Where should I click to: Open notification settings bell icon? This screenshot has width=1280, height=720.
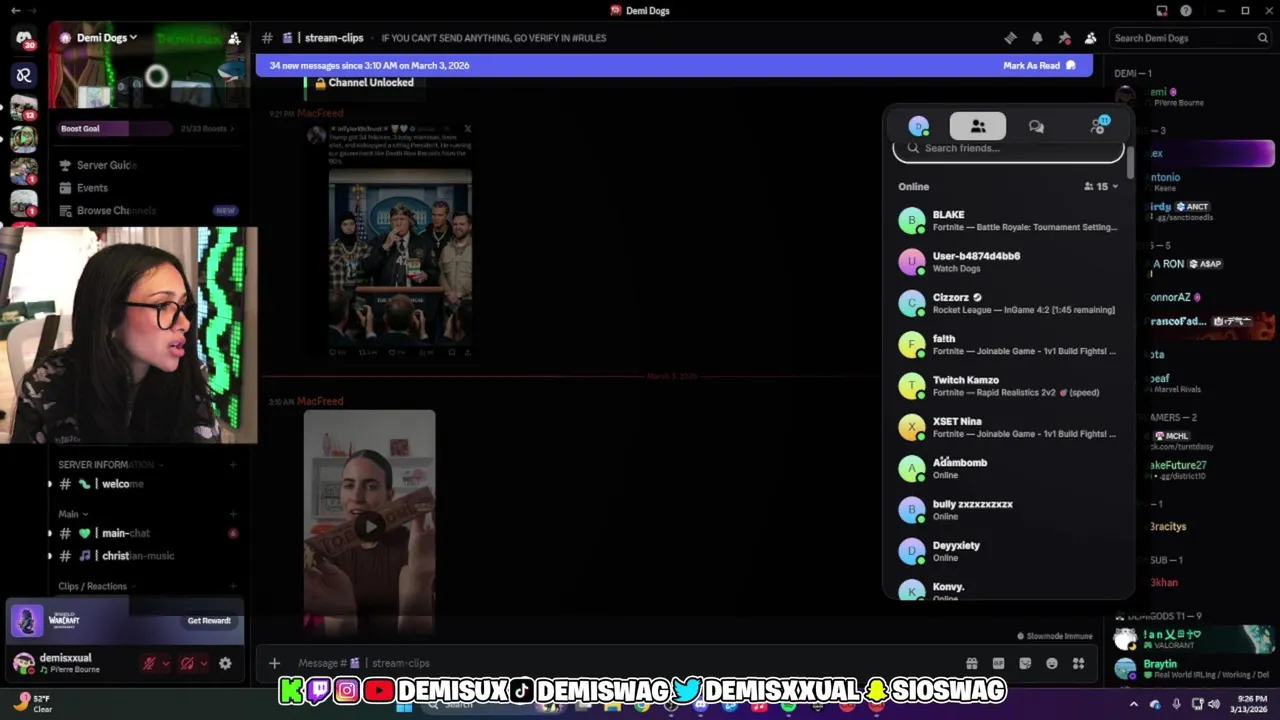(1037, 38)
